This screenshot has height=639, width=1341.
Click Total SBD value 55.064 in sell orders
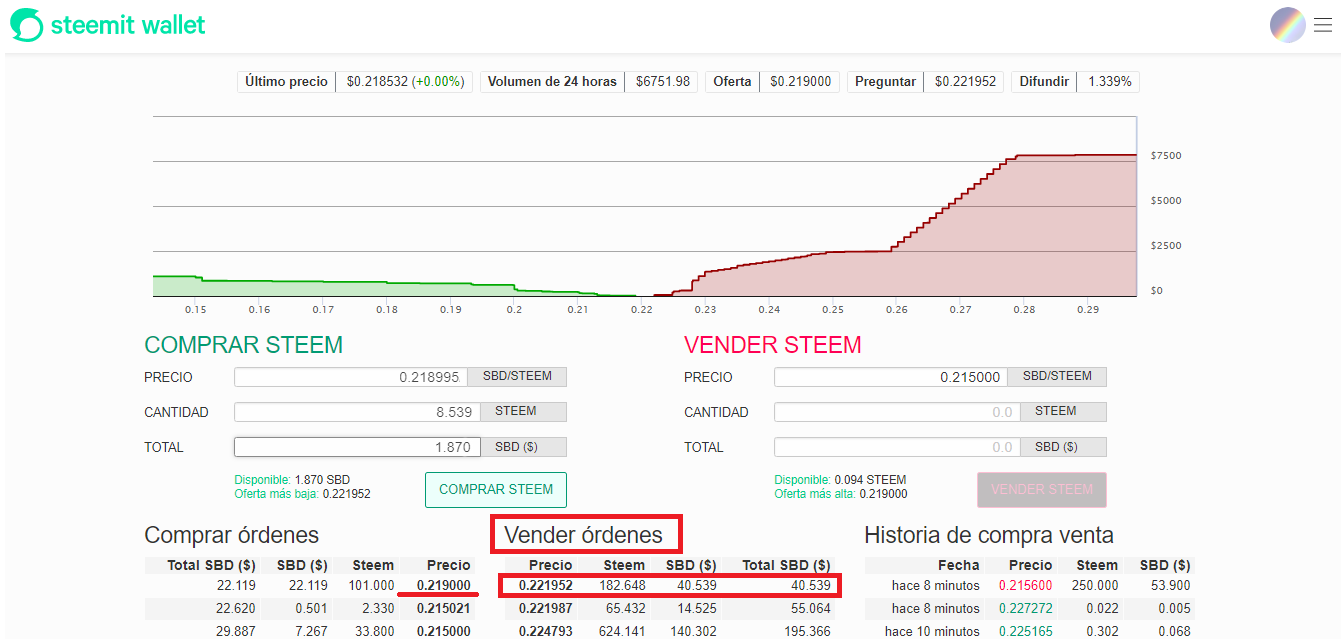pos(811,608)
